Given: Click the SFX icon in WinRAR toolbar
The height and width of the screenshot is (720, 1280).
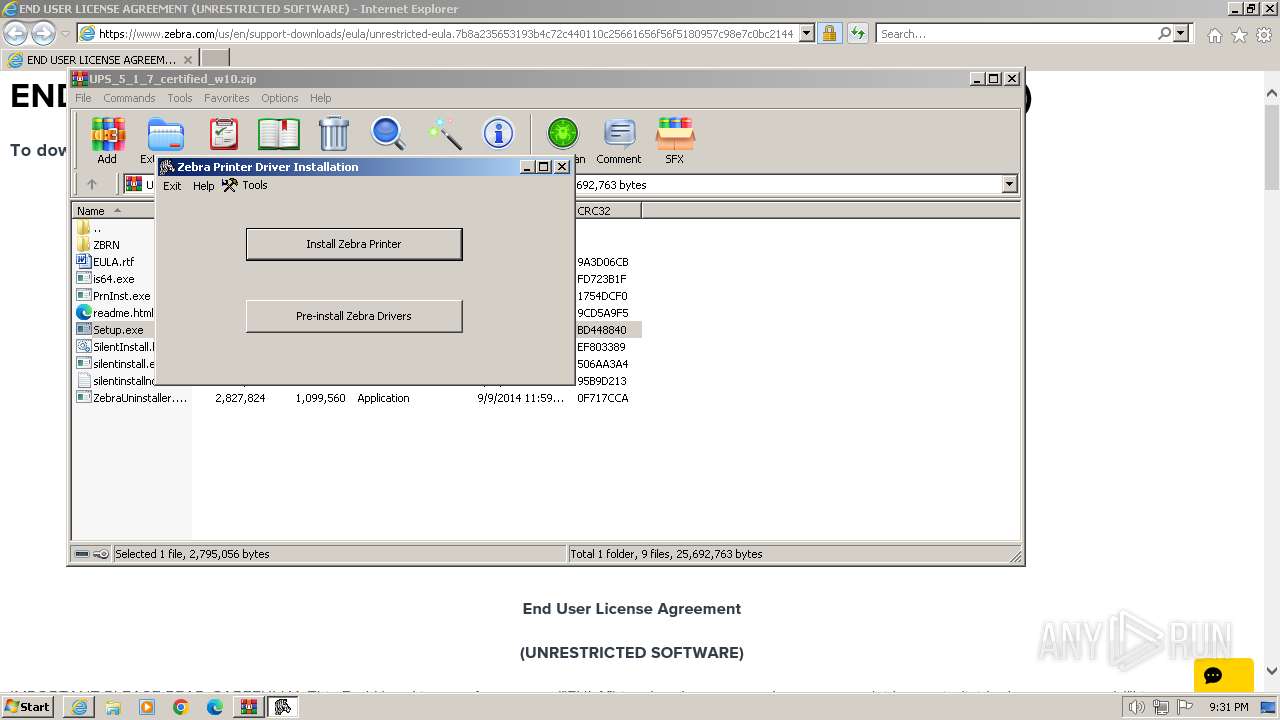Looking at the screenshot, I should pyautogui.click(x=675, y=140).
